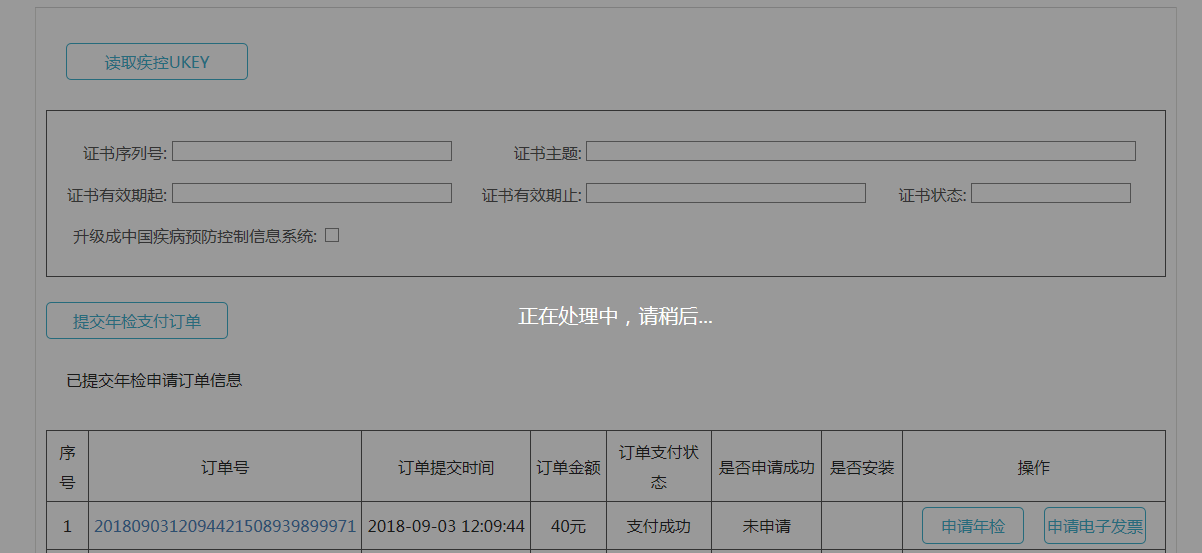Screen dimensions: 1202x553
Task: Select the 订单提交时间 column header
Action: tap(446, 467)
